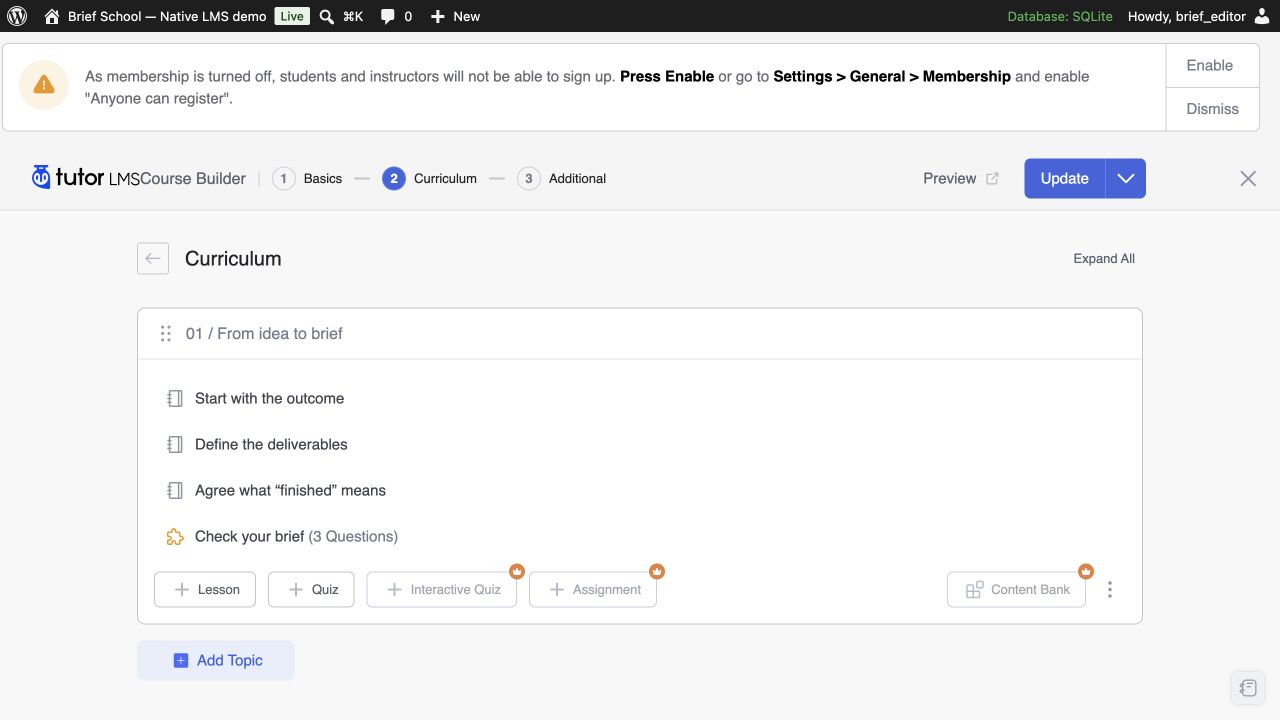Click the pro crown badge on Content Bank
This screenshot has height=720, width=1280.
click(x=1086, y=571)
